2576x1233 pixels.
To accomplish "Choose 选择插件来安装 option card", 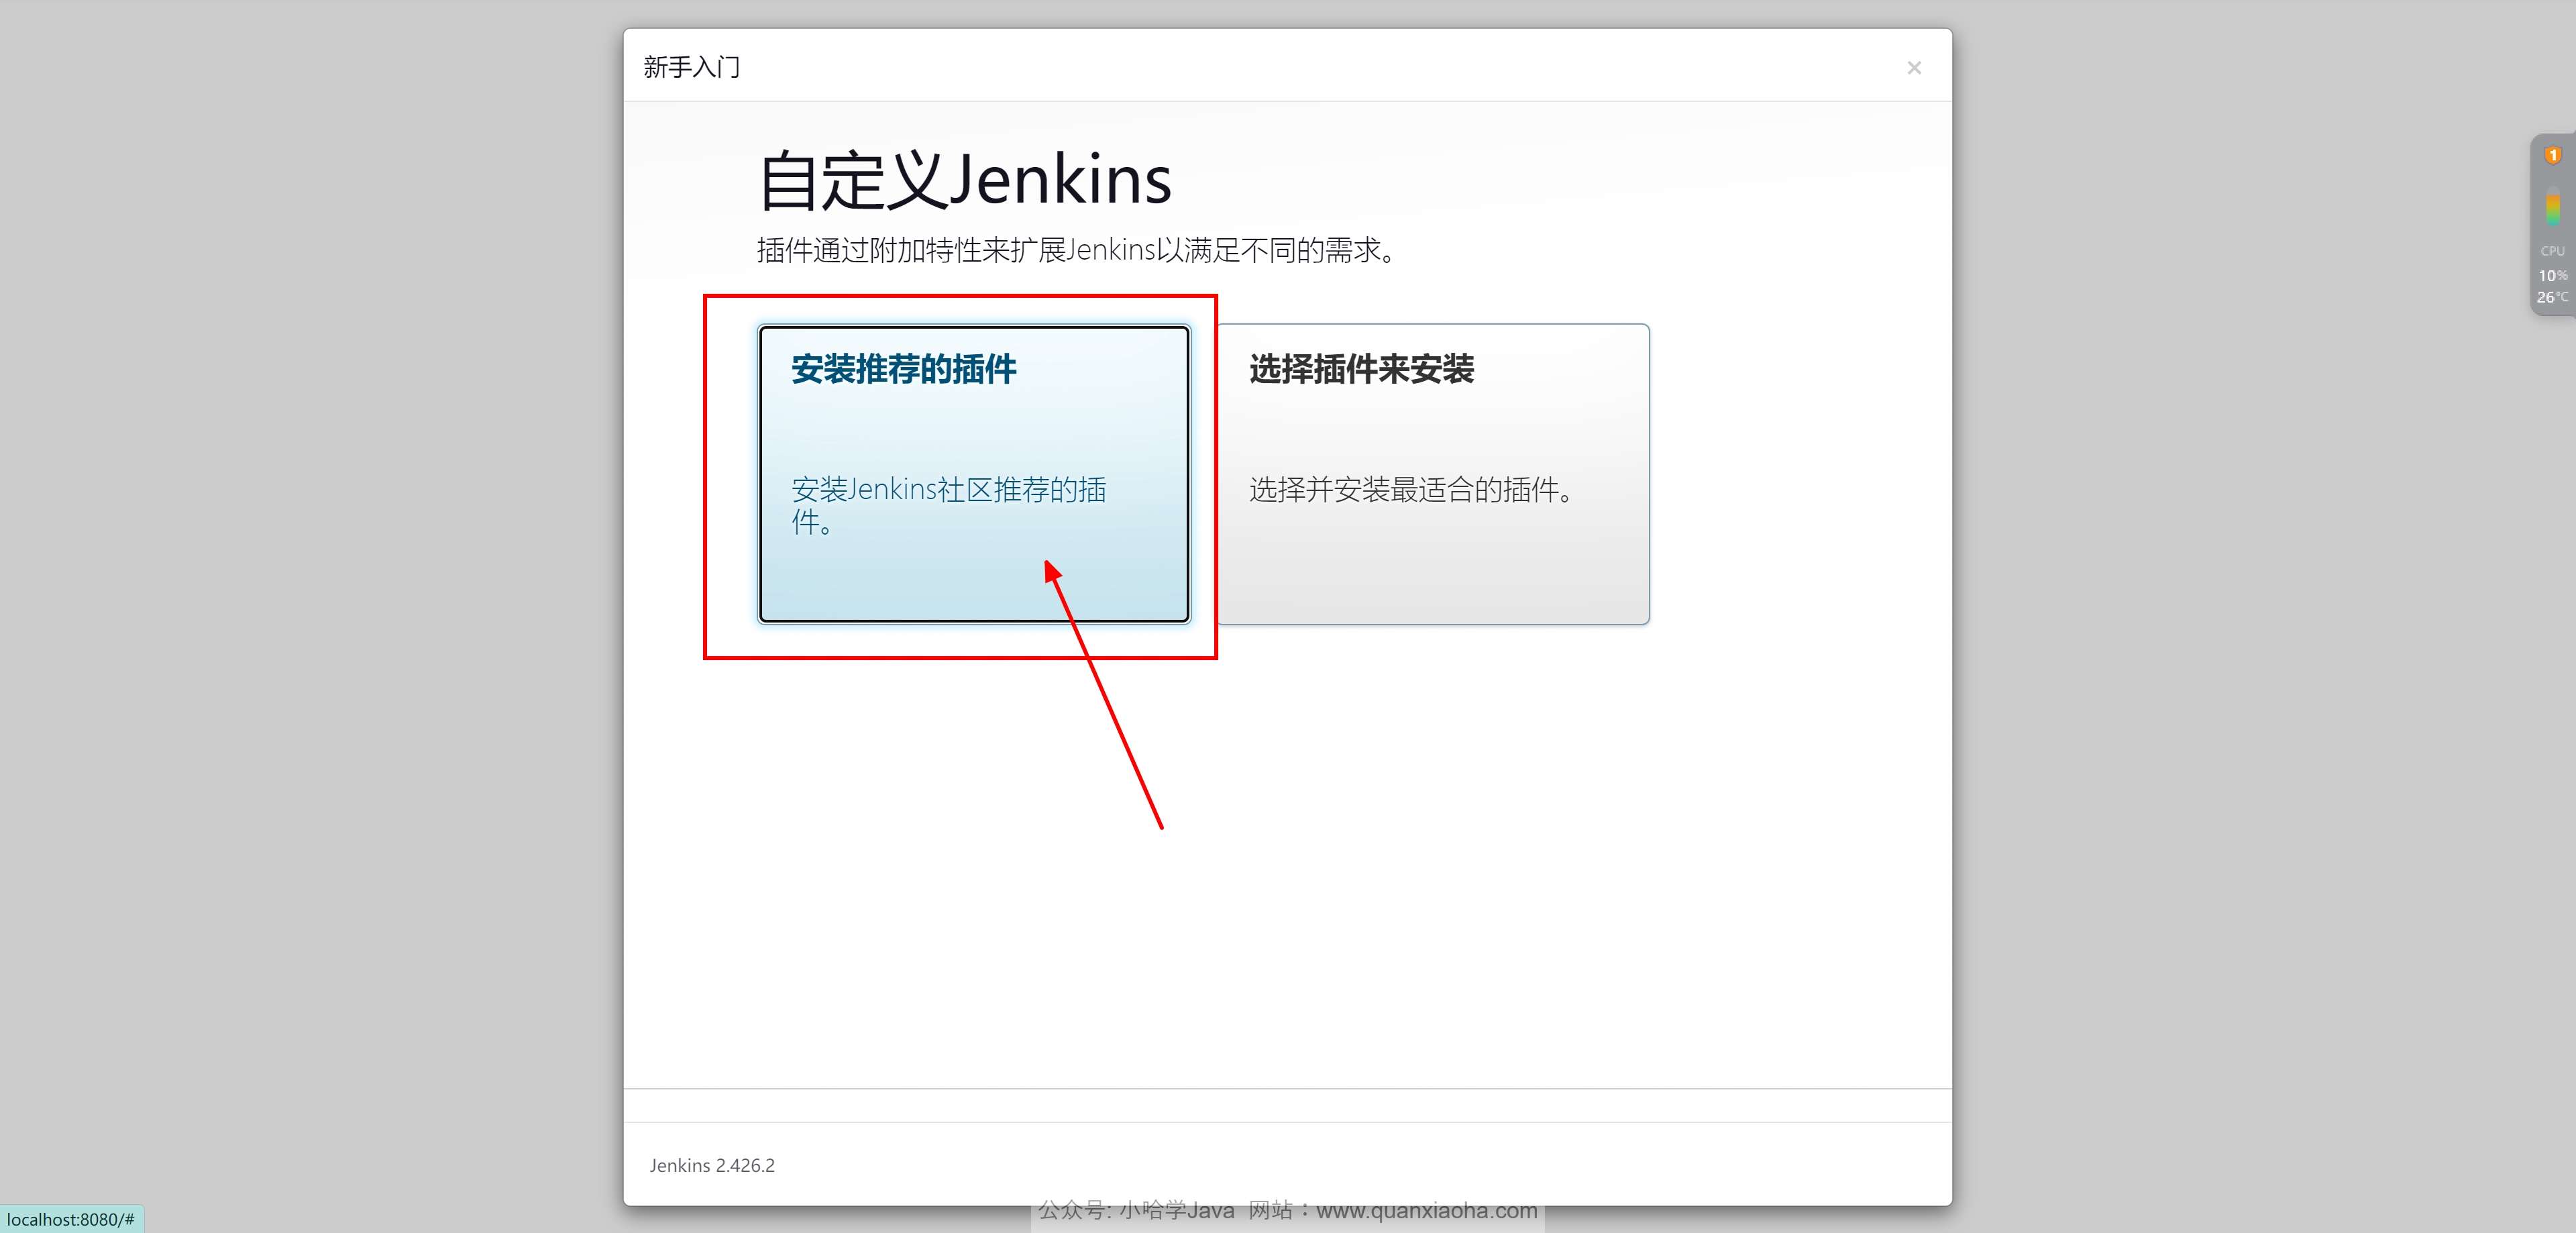I will point(1433,474).
